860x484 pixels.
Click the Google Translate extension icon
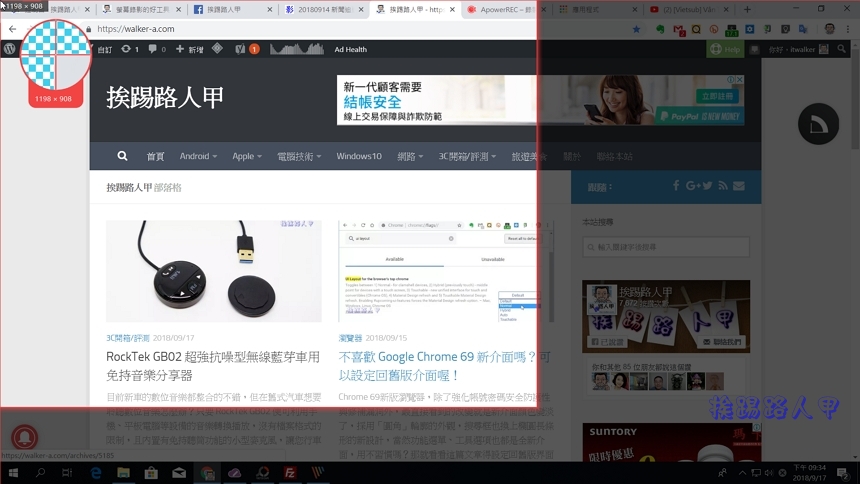pyautogui.click(x=803, y=29)
